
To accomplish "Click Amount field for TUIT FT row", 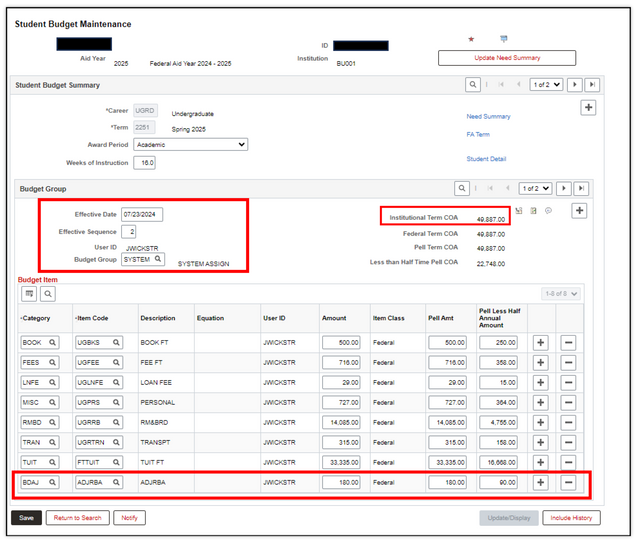I will coord(341,462).
